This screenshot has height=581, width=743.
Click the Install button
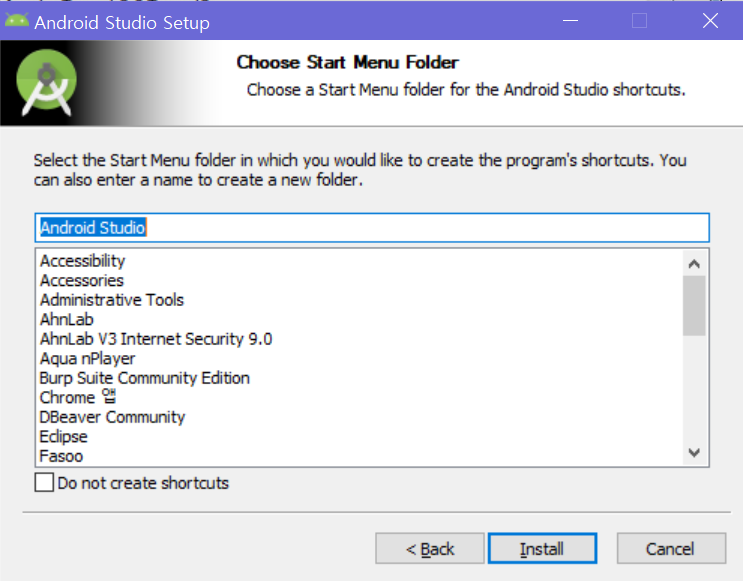tap(542, 549)
